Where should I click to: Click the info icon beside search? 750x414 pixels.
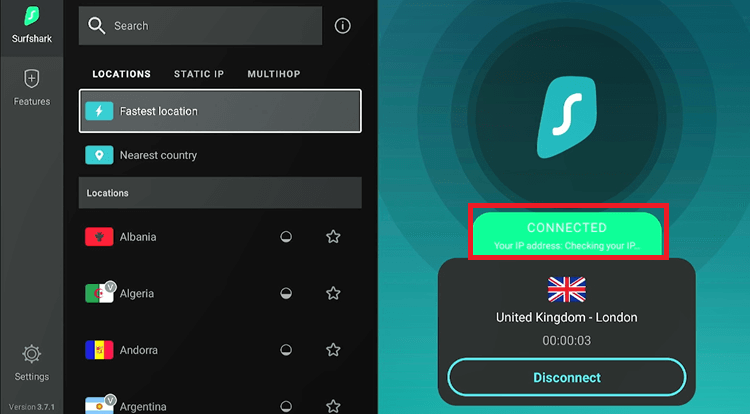coord(342,26)
